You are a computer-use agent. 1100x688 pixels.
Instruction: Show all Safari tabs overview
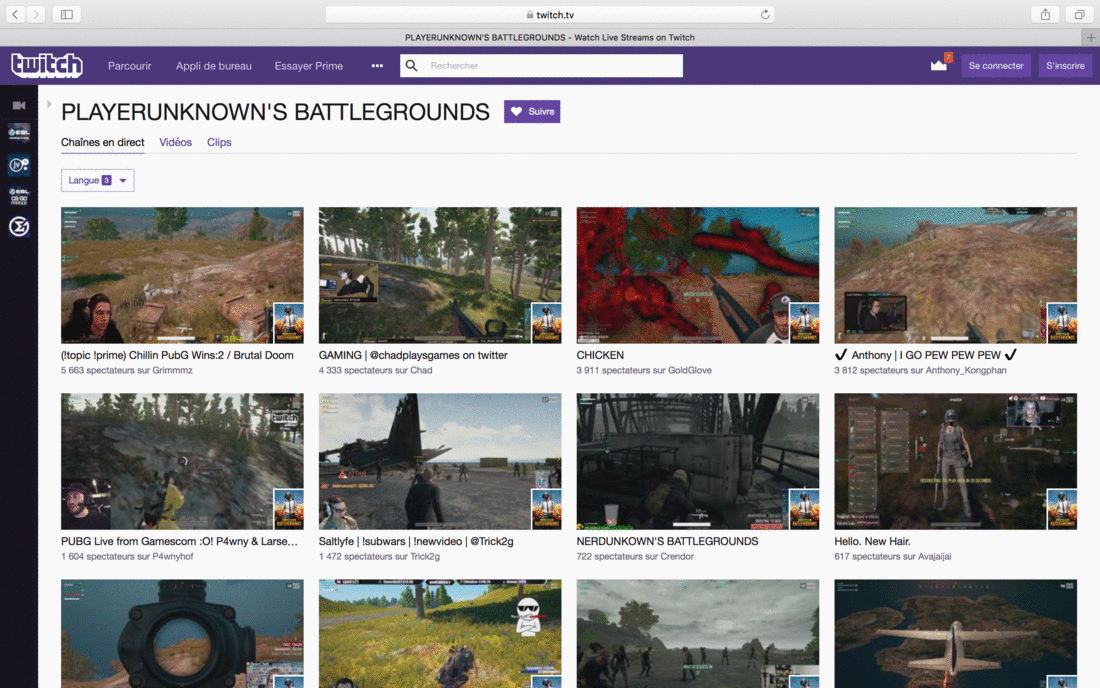point(1079,14)
